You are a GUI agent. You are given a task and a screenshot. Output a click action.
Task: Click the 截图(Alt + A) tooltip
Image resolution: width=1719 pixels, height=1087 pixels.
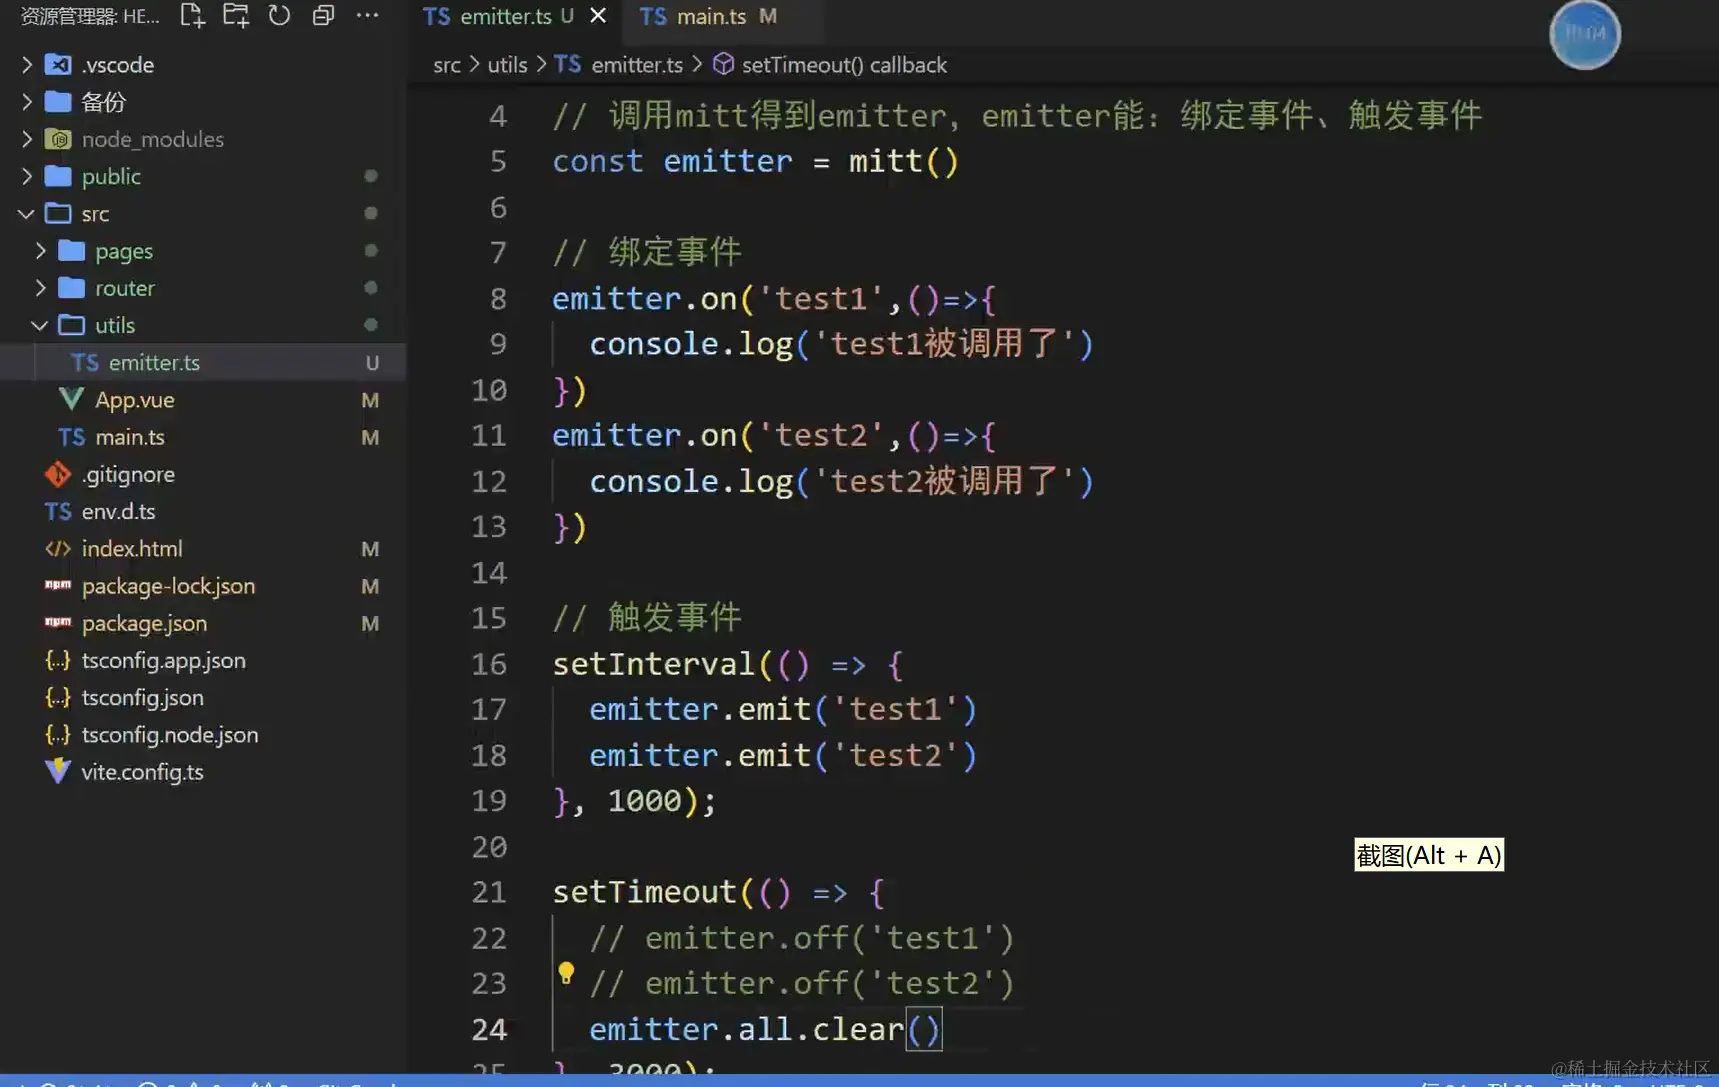(x=1429, y=855)
